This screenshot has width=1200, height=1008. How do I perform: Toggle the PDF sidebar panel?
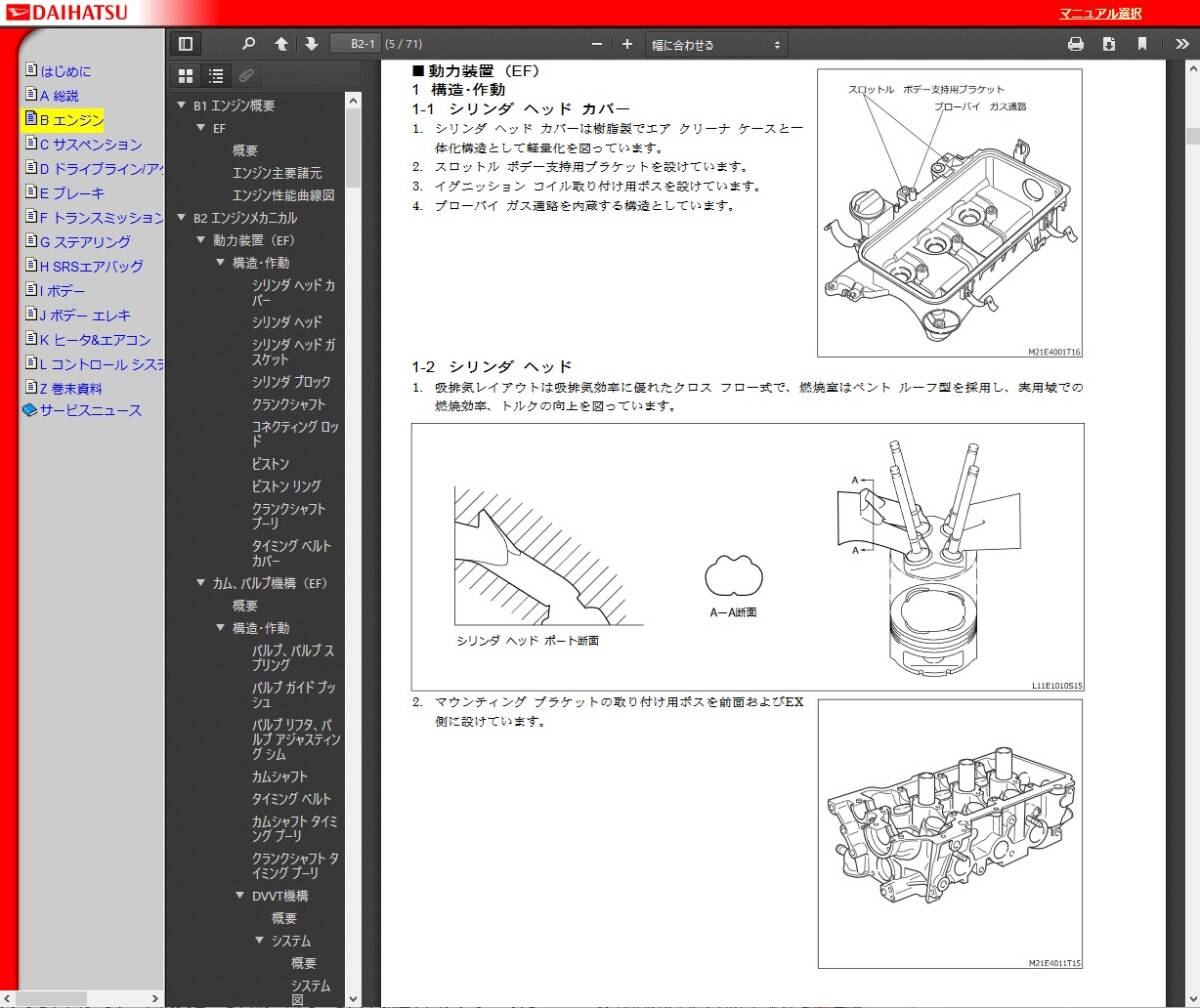185,44
